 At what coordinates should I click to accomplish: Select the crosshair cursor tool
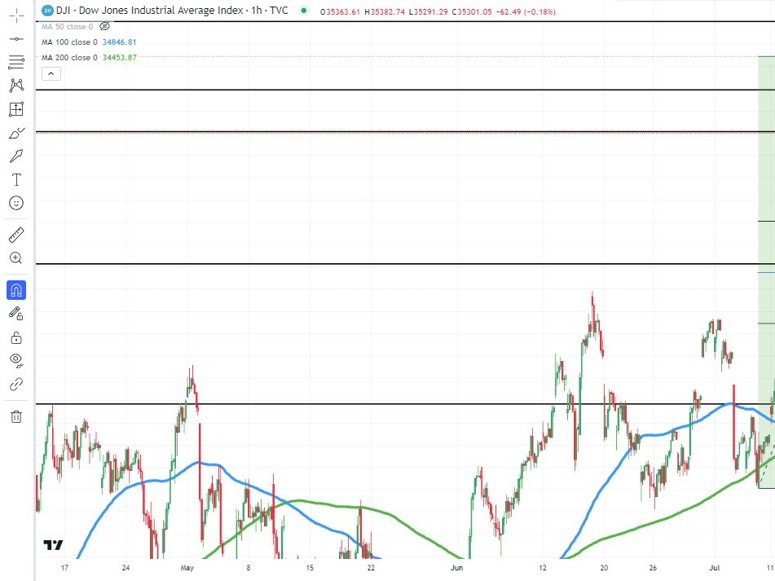[16, 15]
